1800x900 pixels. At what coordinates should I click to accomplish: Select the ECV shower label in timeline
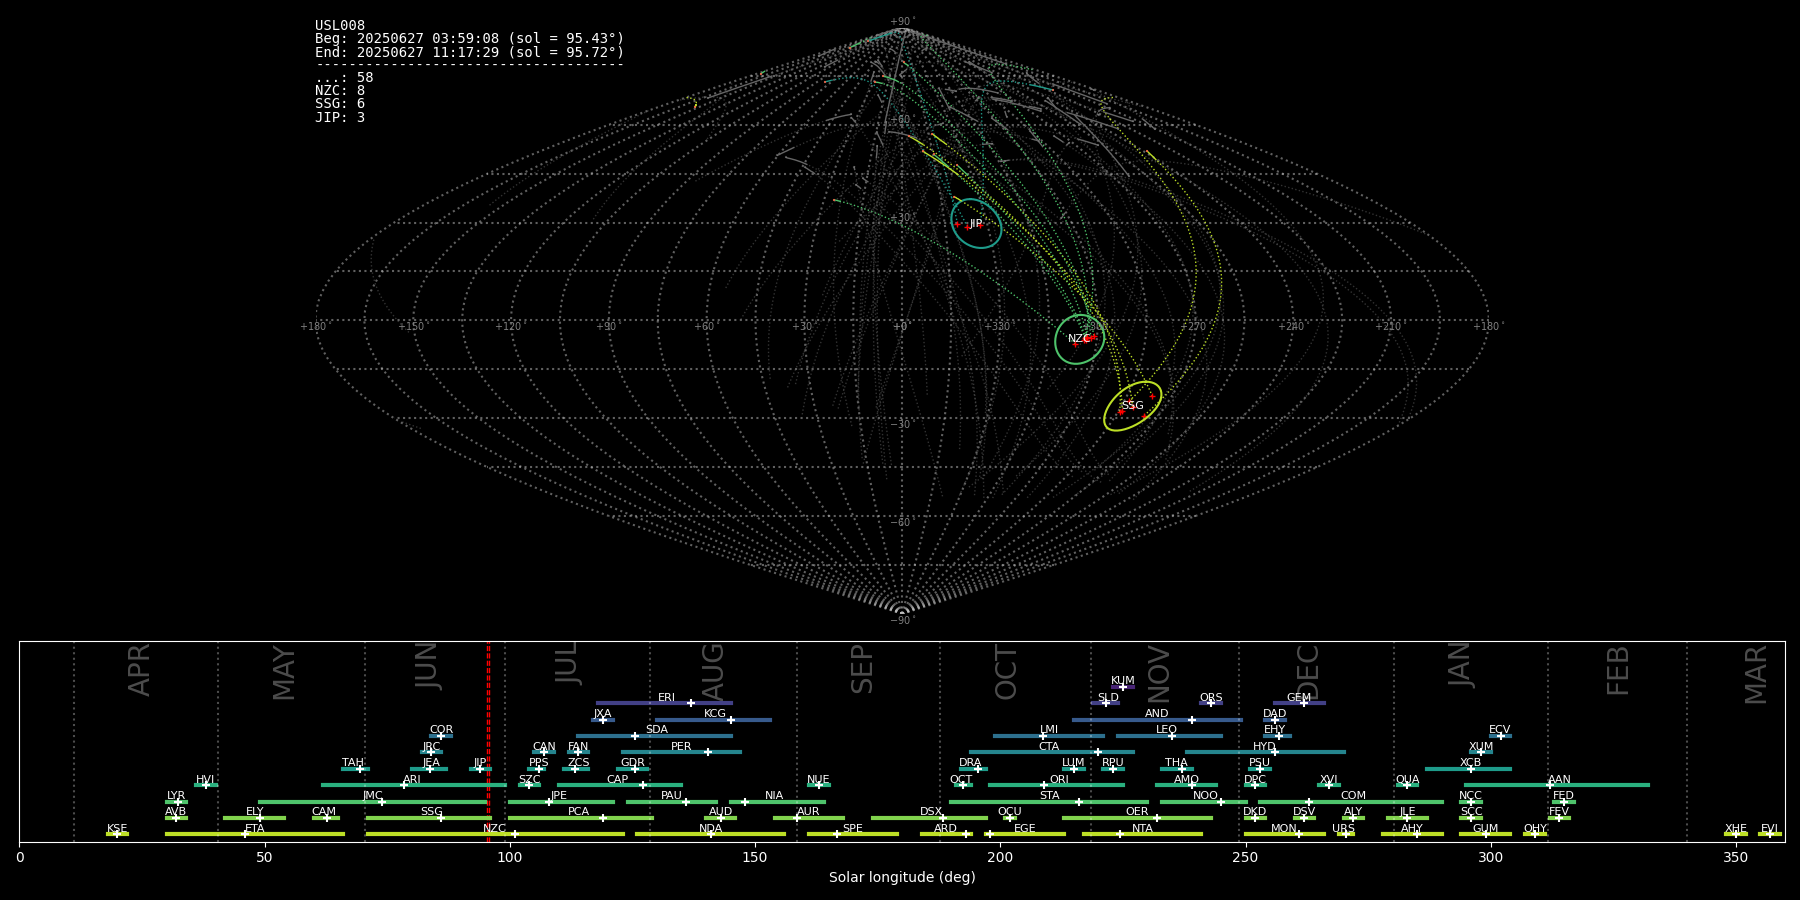point(1500,730)
